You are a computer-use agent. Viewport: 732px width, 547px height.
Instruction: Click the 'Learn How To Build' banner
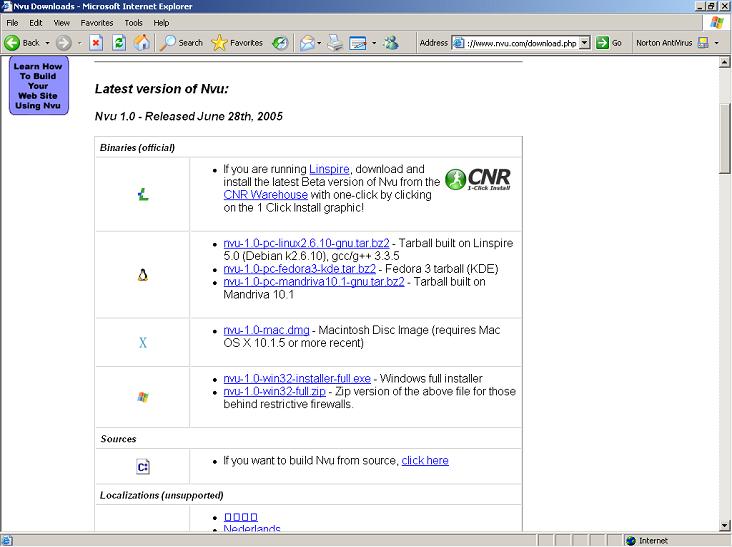(x=39, y=86)
